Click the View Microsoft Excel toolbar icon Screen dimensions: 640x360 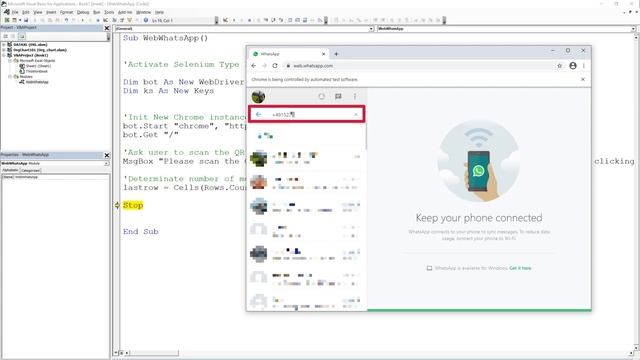pyautogui.click(x=7, y=20)
